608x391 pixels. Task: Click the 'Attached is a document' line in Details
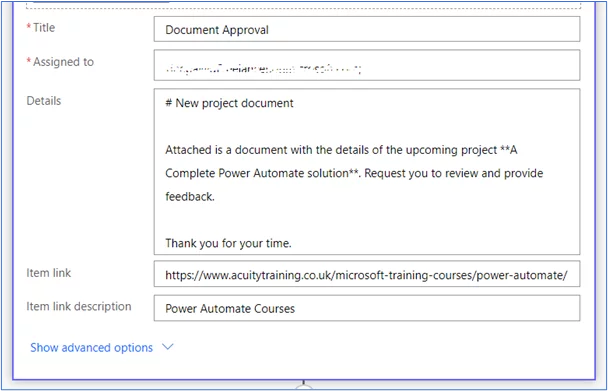[x=341, y=150]
